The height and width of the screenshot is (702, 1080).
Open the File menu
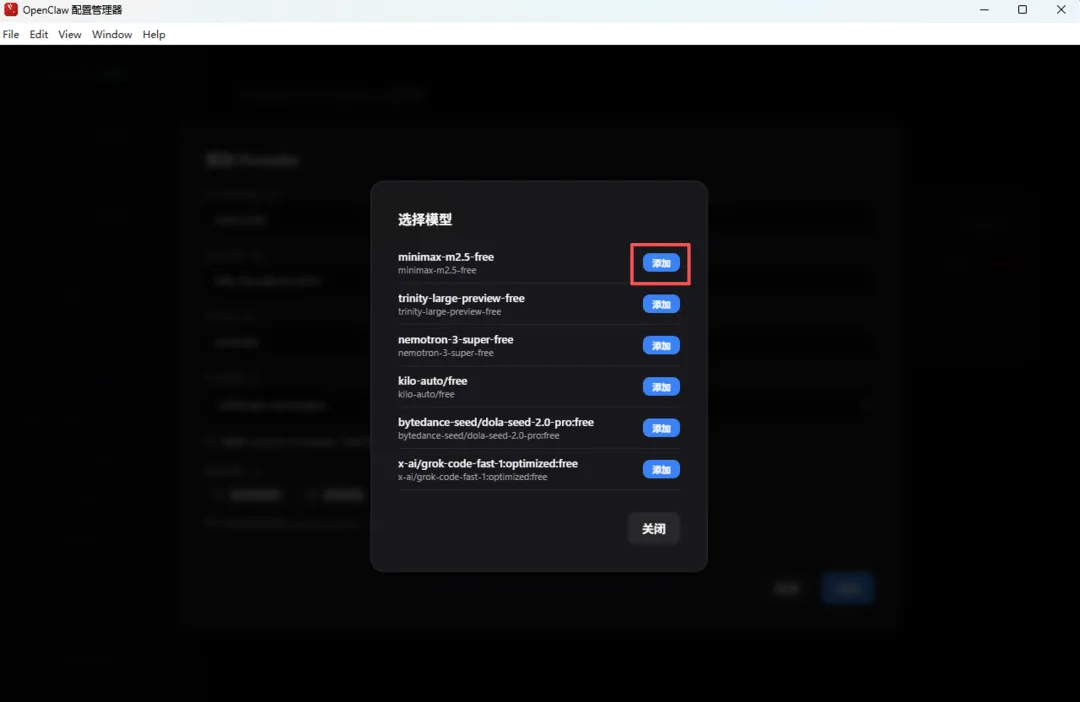point(11,34)
